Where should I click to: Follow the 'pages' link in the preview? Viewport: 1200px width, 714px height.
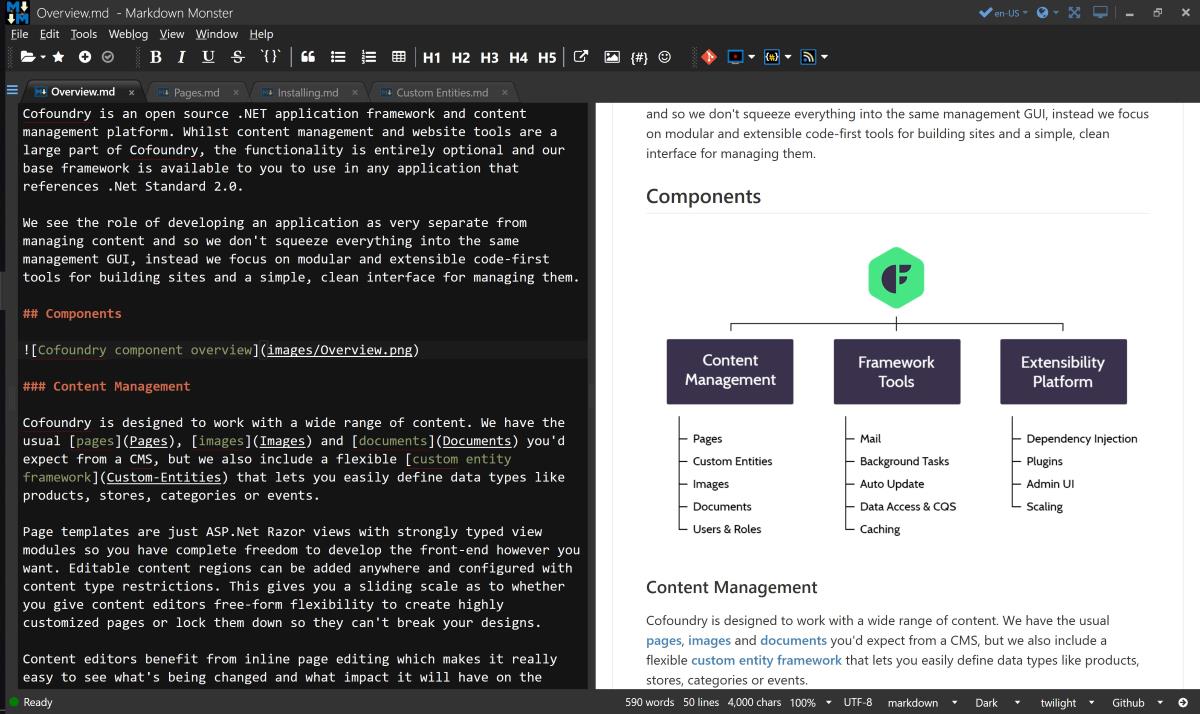click(x=664, y=640)
